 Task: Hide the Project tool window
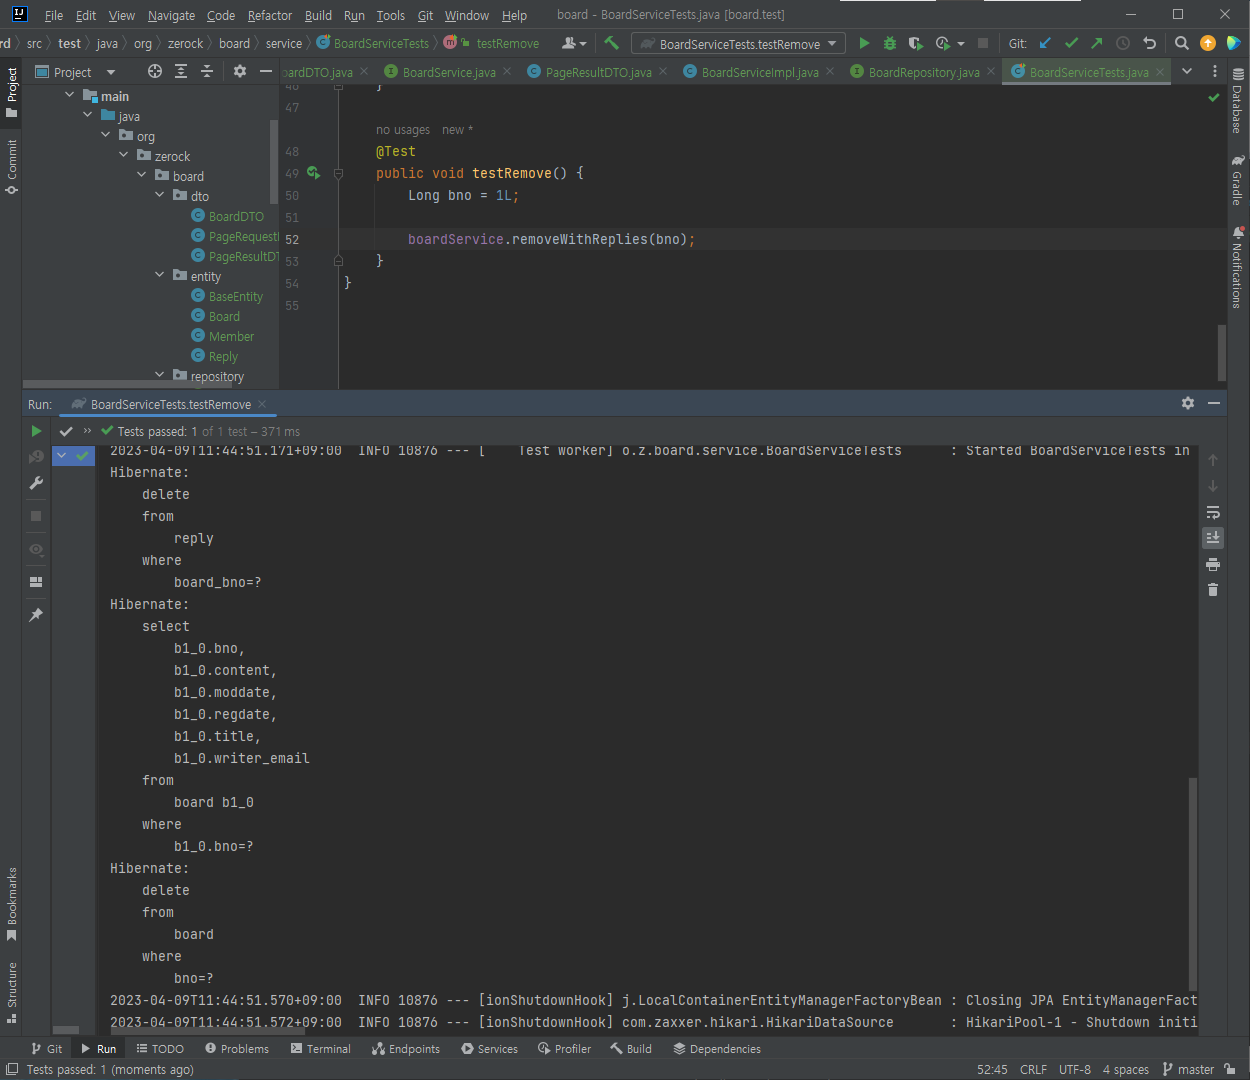pos(266,71)
